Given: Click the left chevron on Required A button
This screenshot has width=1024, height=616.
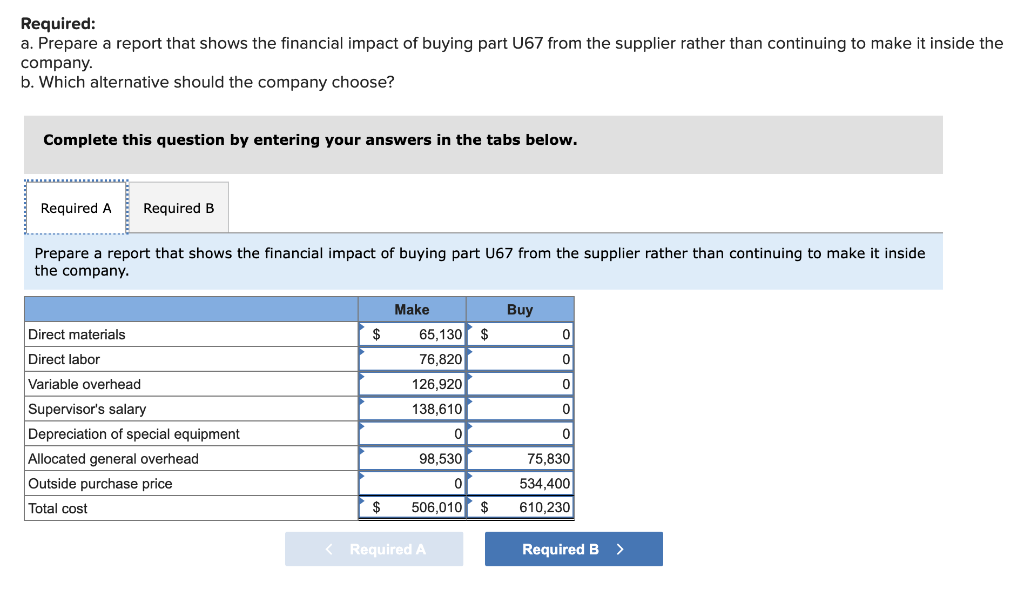Looking at the screenshot, I should tap(330, 549).
